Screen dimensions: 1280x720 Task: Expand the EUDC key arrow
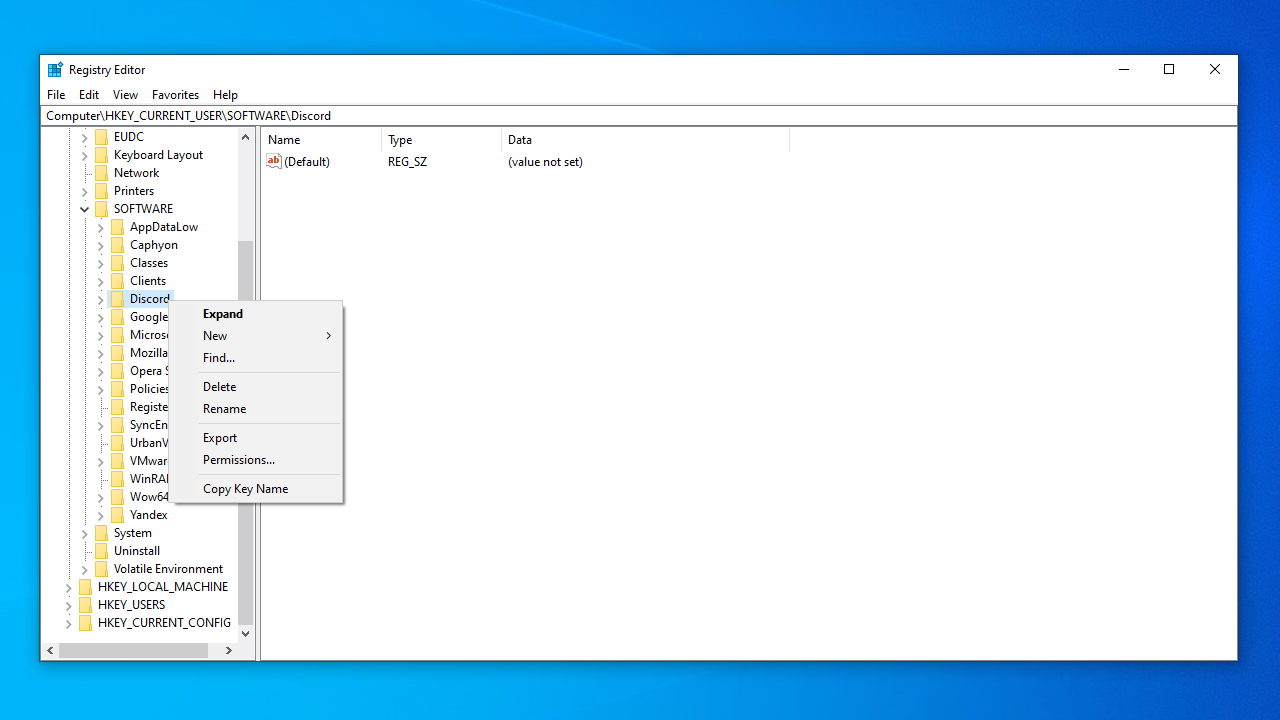(x=85, y=137)
